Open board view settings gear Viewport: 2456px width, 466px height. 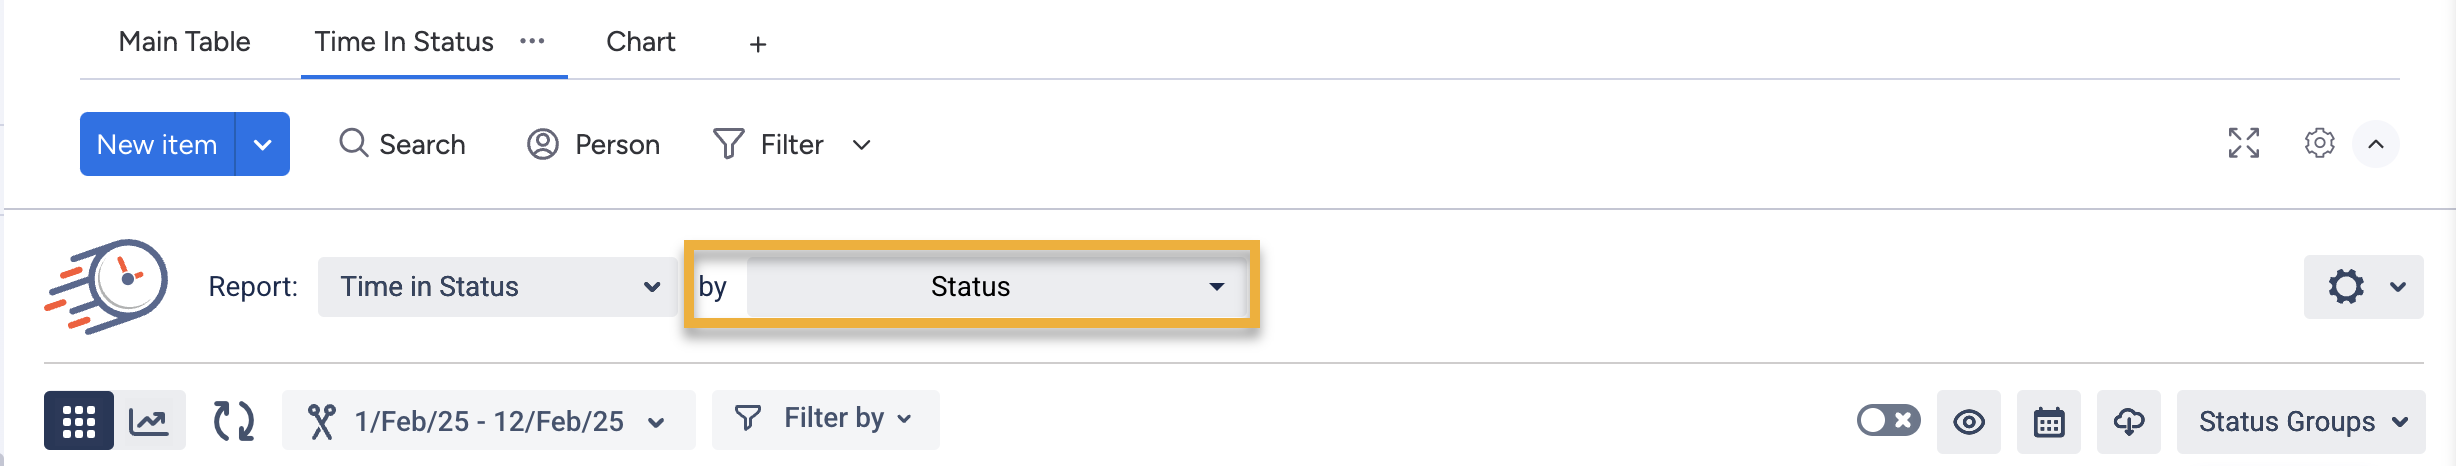coord(2319,144)
